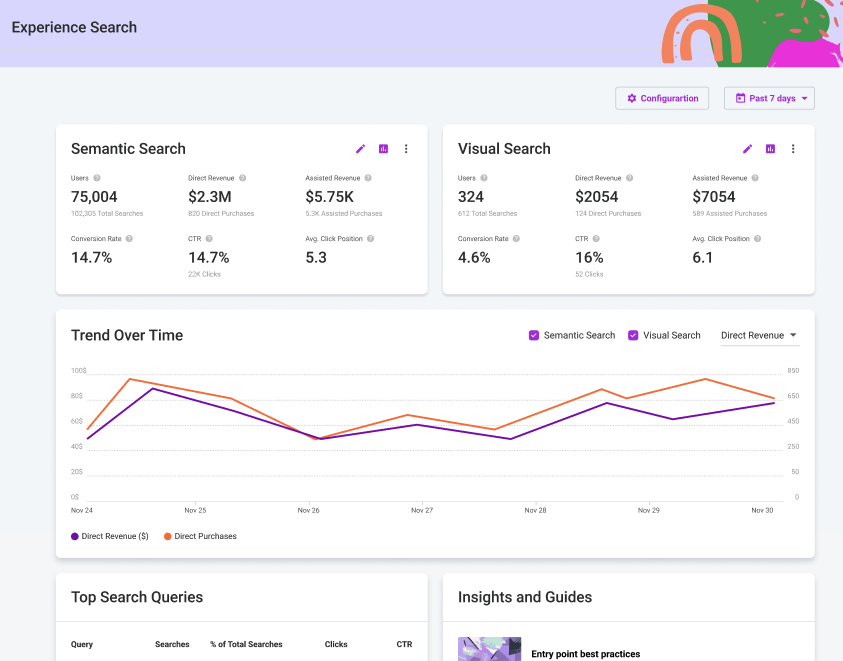Open the Configuration settings
Viewport: 843px width, 661px height.
click(662, 98)
